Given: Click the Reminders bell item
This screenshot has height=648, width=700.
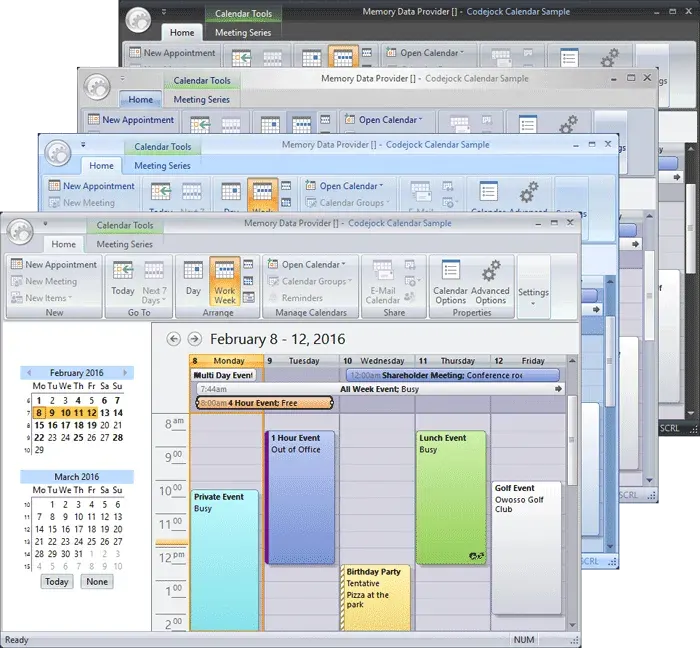Looking at the screenshot, I should 295,298.
